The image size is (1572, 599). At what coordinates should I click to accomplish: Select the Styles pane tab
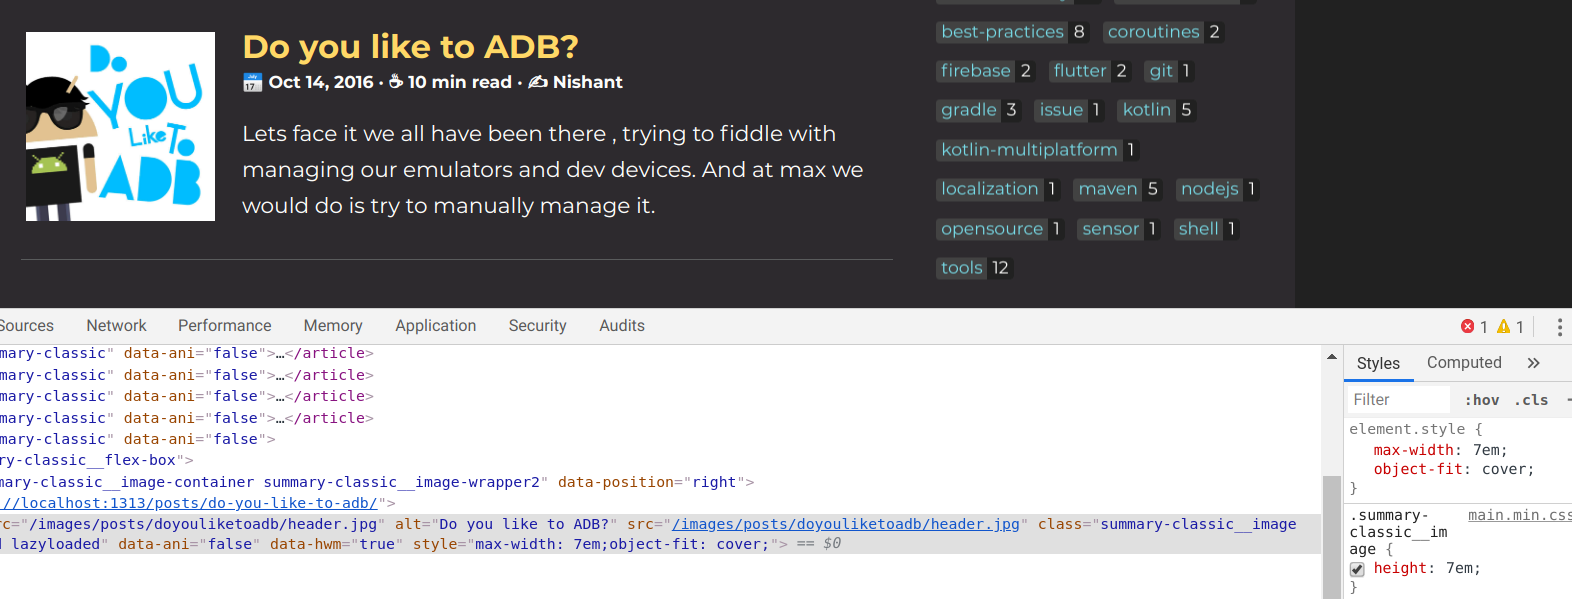pos(1378,364)
